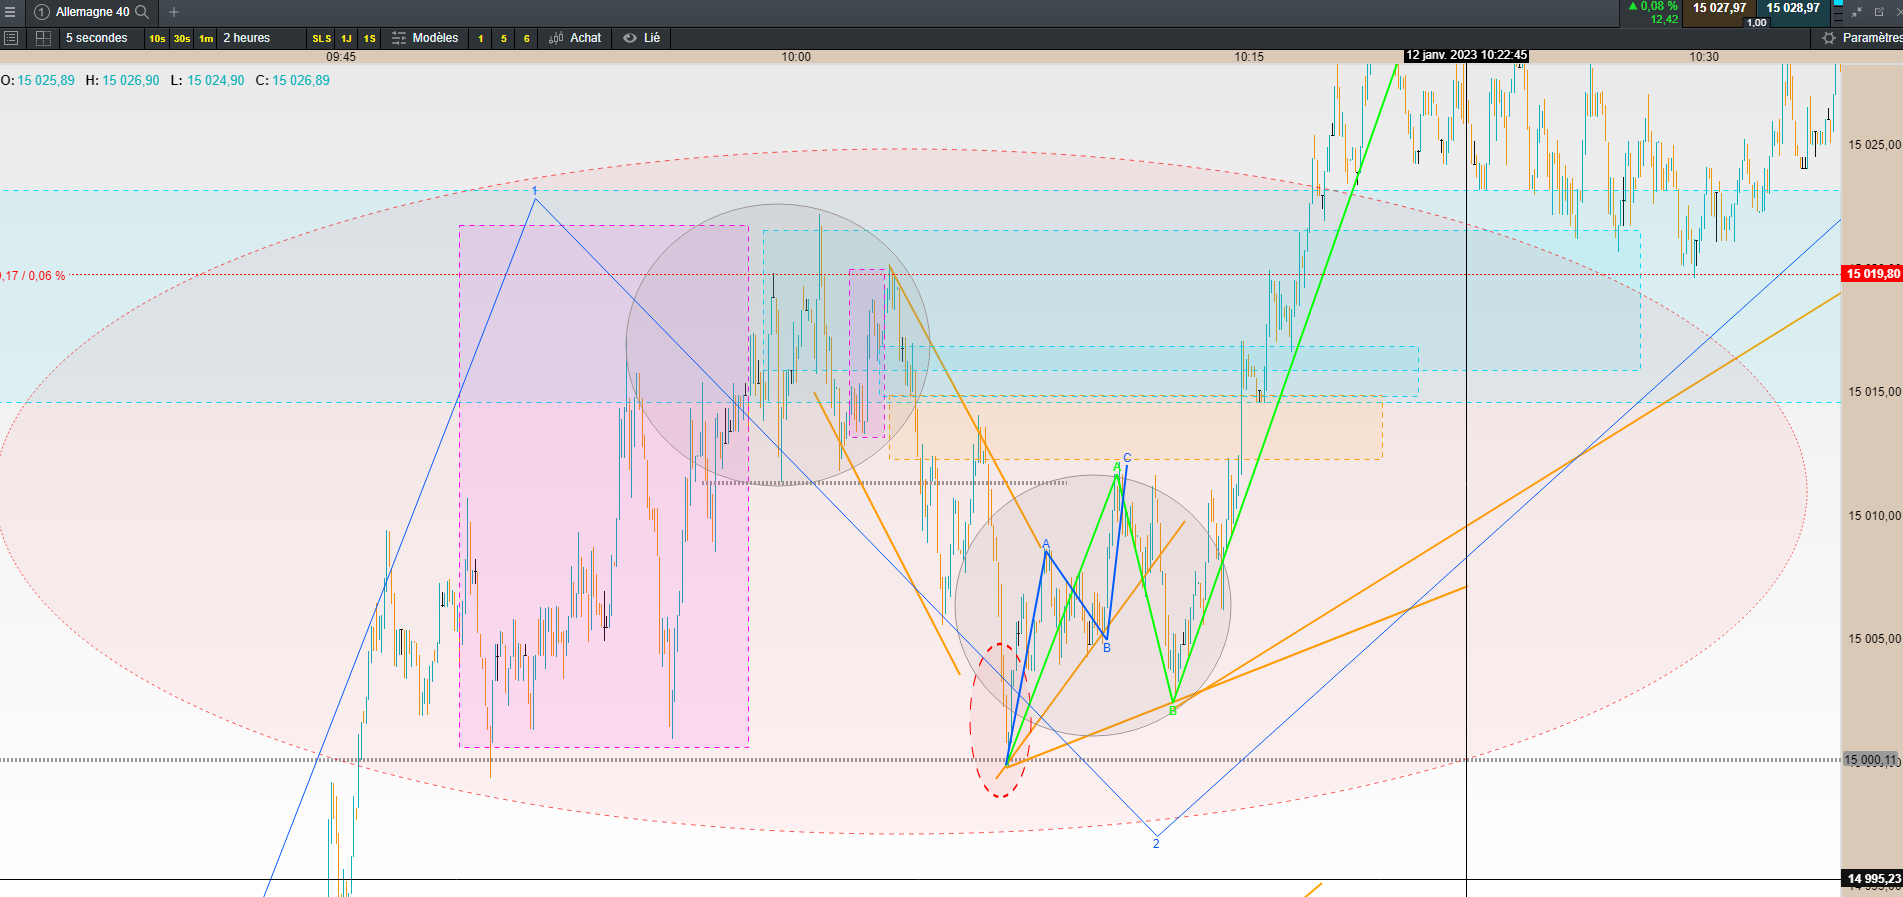Open the 5 secondes timeframe dropdown
Image resolution: width=1903 pixels, height=897 pixels.
[x=97, y=38]
